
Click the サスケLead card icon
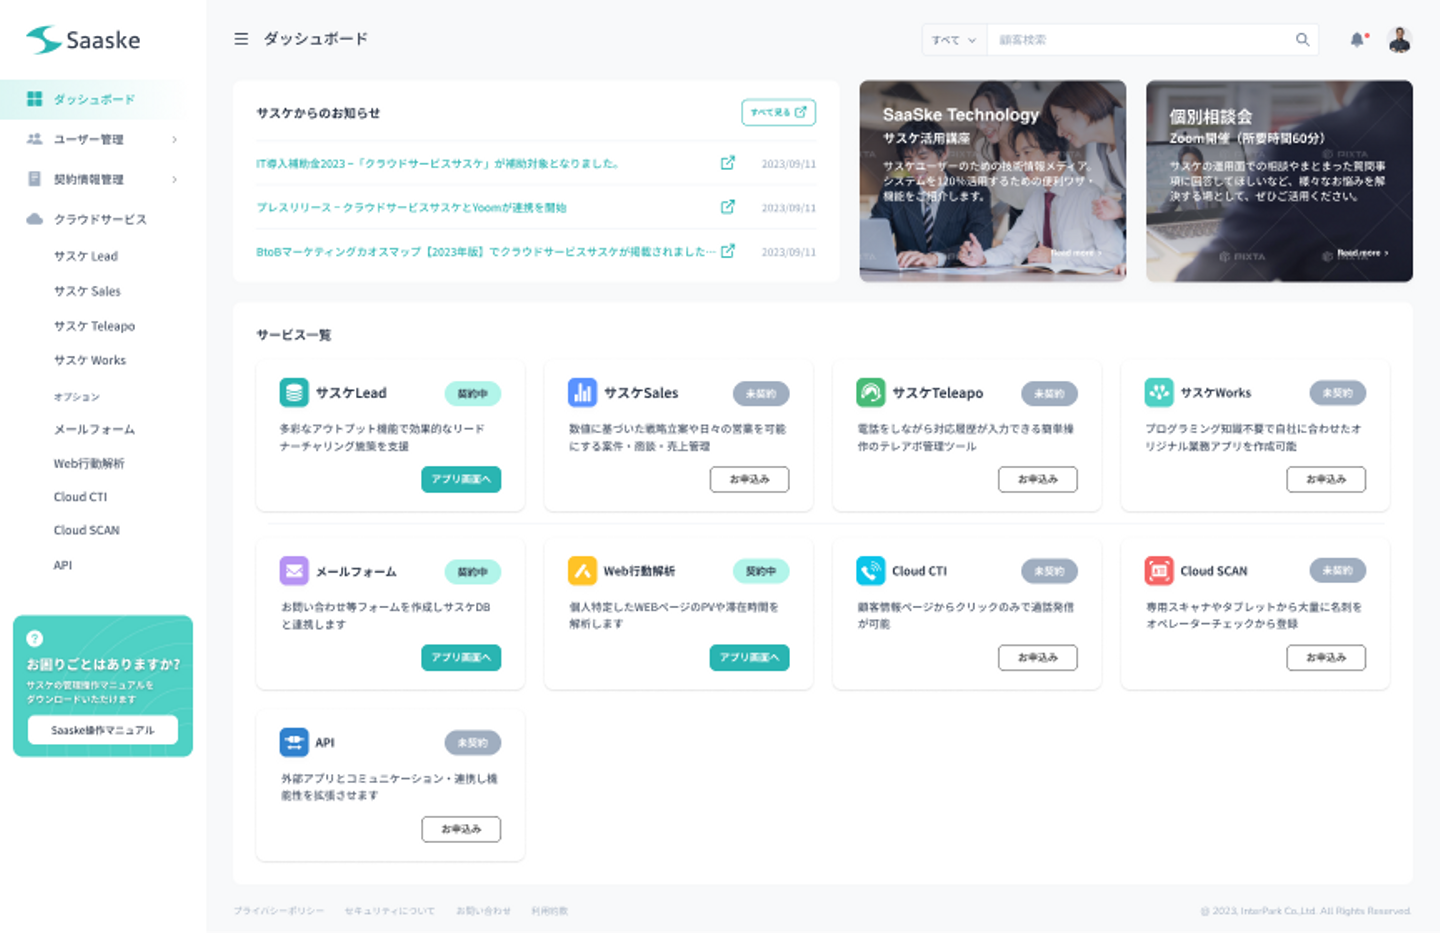point(294,393)
